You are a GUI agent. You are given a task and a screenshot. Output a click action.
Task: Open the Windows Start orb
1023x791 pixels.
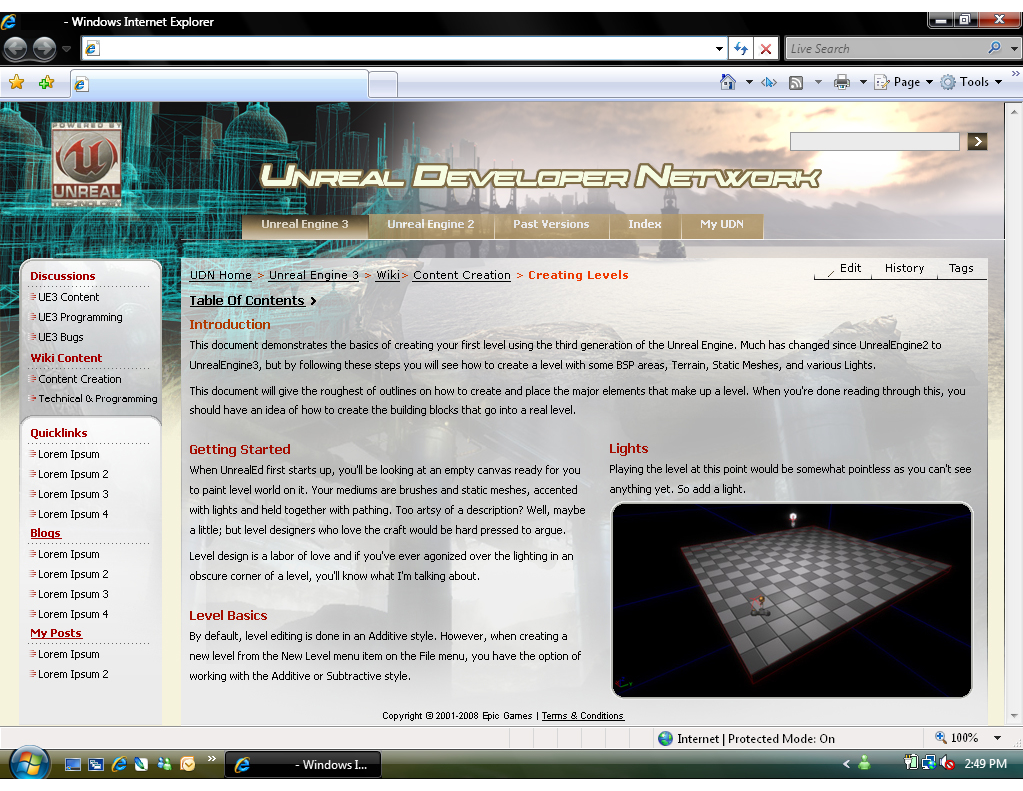(28, 762)
